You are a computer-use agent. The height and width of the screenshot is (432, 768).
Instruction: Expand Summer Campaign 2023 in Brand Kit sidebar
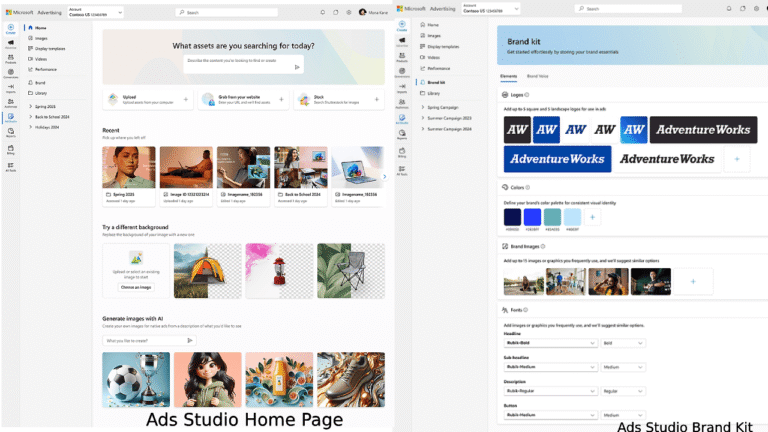tap(423, 118)
